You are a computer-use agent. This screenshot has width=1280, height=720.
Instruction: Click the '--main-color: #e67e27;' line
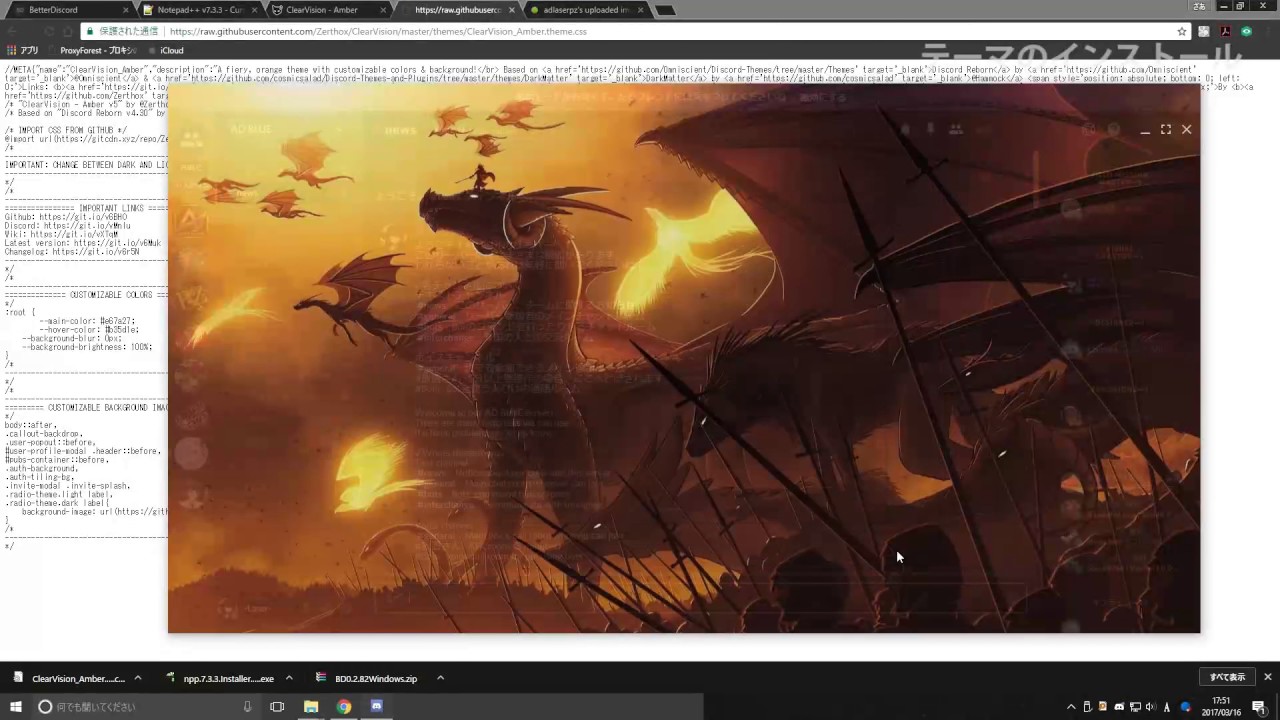coord(87,321)
